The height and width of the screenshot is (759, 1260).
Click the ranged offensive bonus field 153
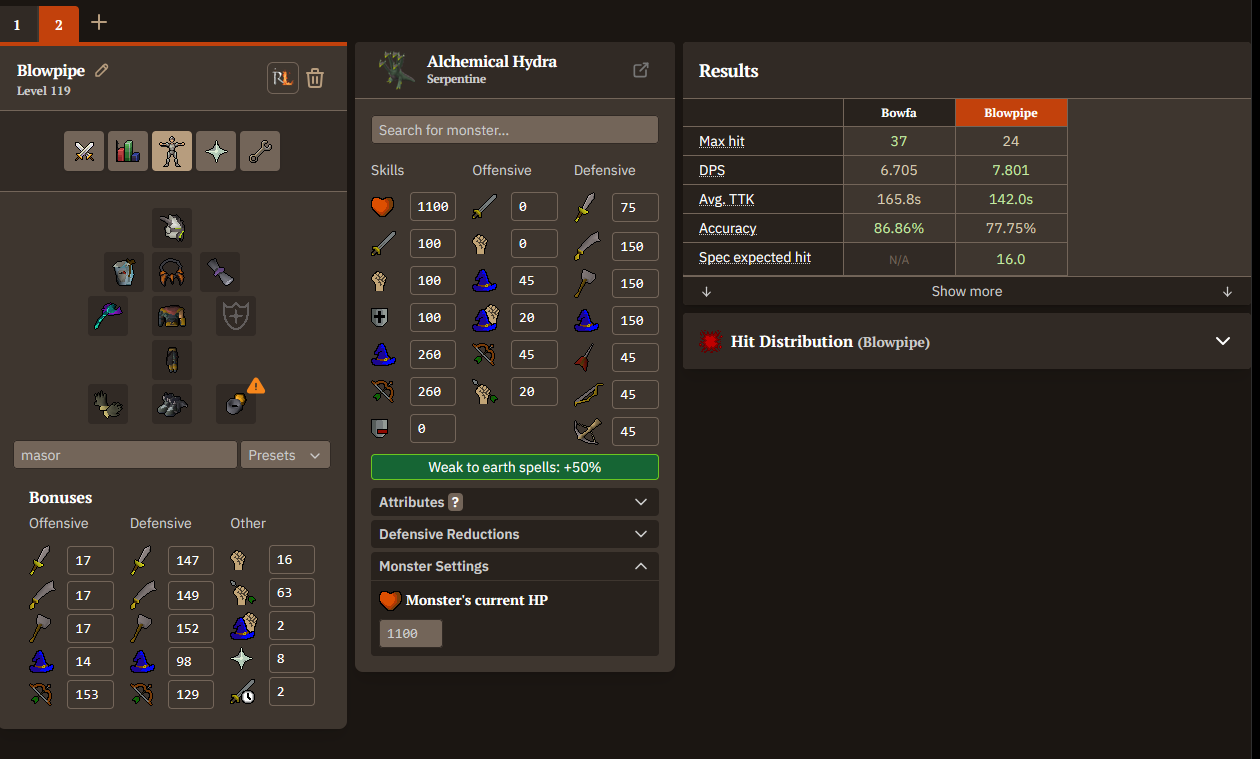point(90,694)
